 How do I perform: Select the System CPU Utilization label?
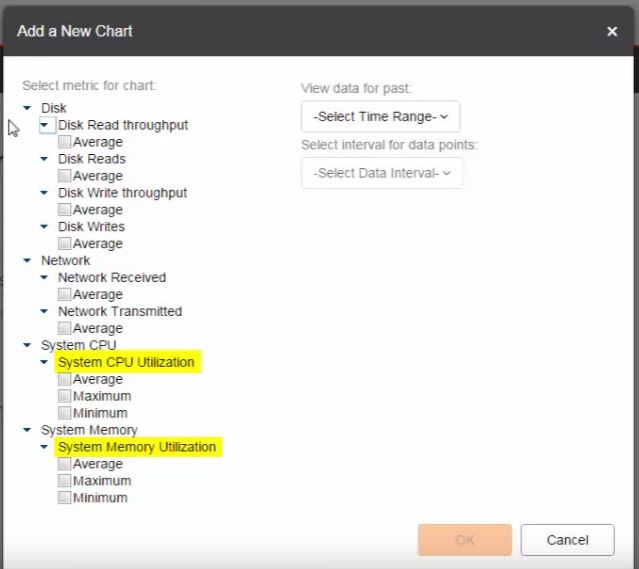[126, 362]
